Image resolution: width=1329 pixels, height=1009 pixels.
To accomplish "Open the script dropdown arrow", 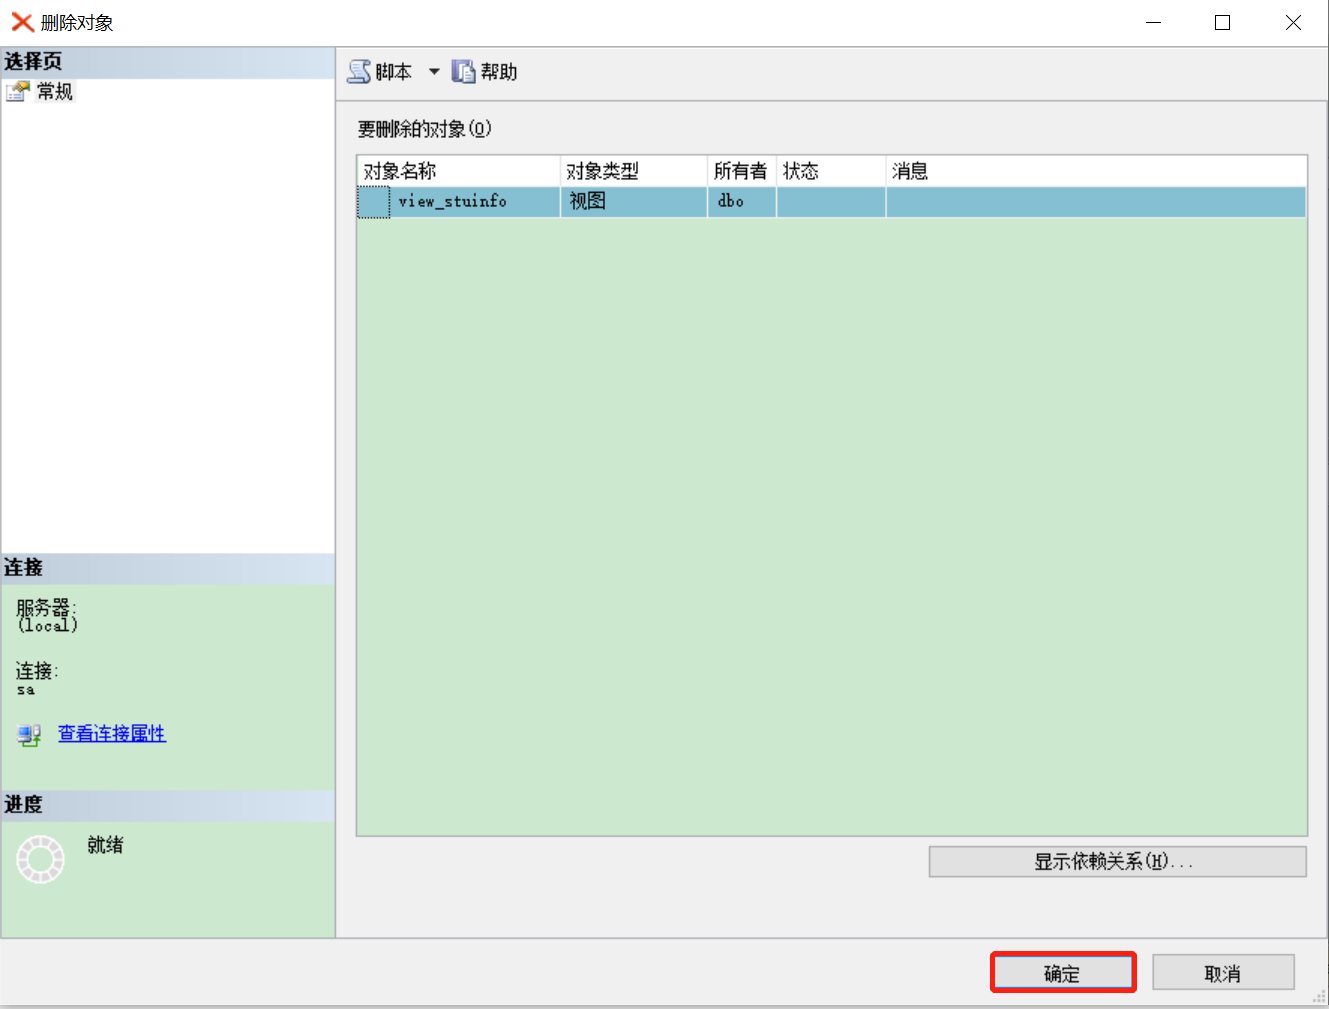I will (x=434, y=72).
